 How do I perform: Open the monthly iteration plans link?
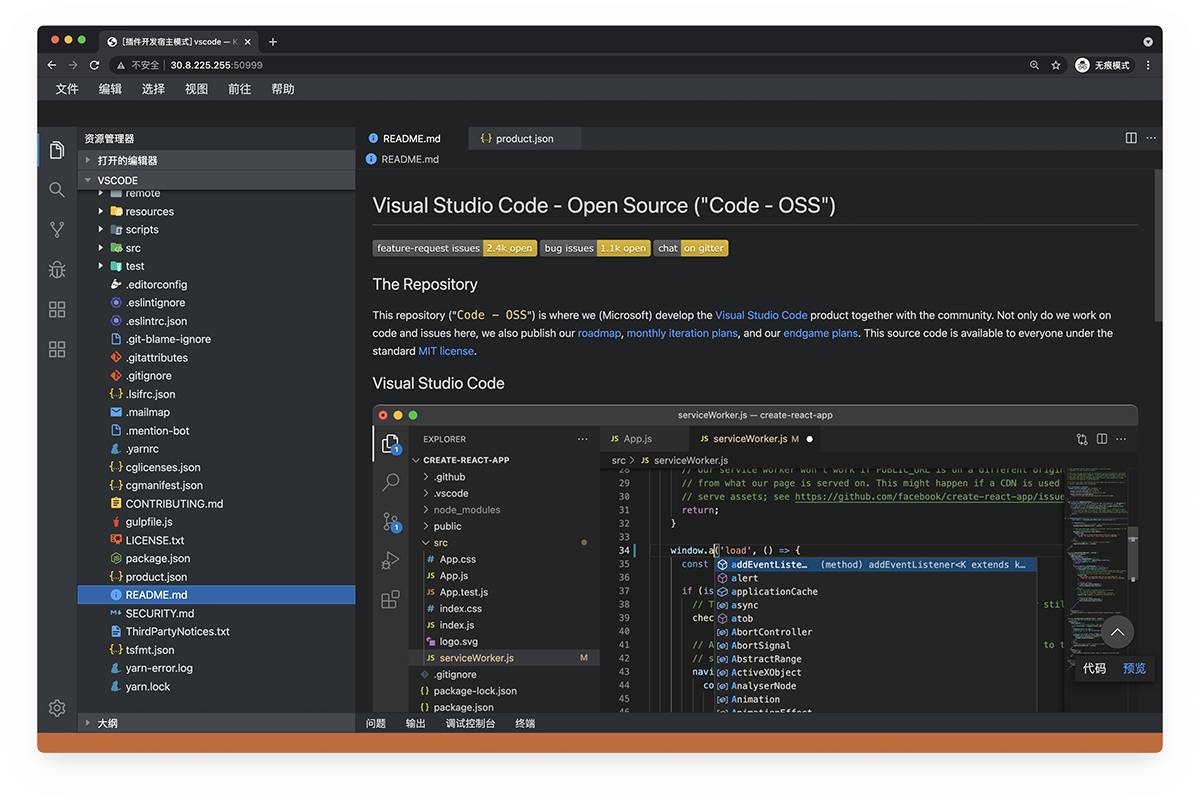click(681, 333)
